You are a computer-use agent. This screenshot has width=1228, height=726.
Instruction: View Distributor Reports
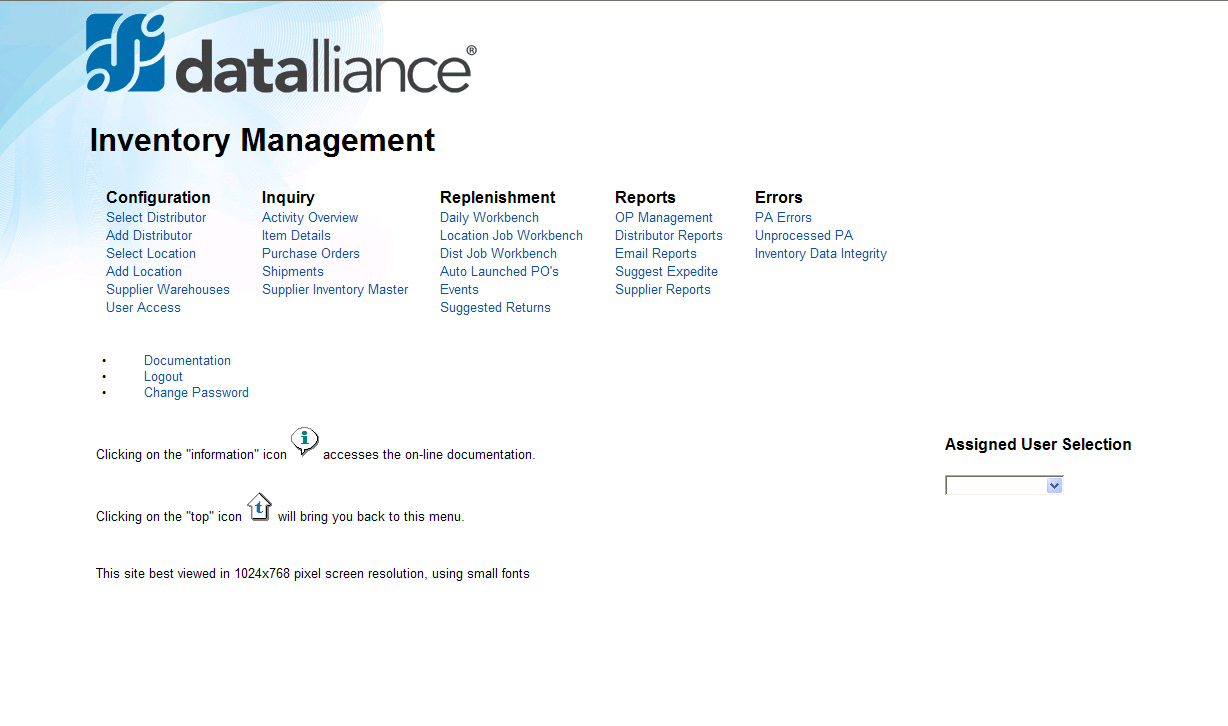tap(669, 235)
